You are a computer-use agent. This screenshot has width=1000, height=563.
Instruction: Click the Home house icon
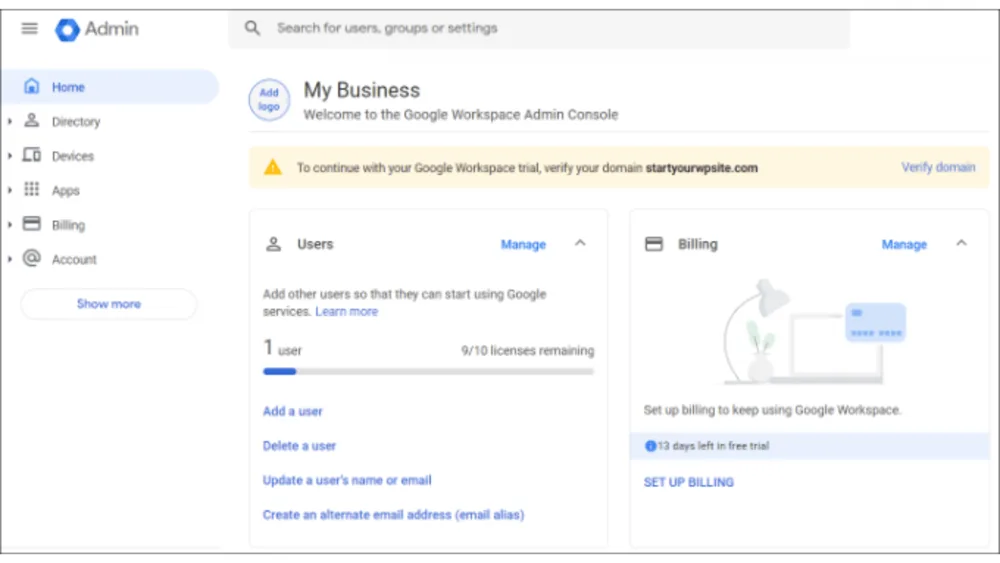(31, 86)
